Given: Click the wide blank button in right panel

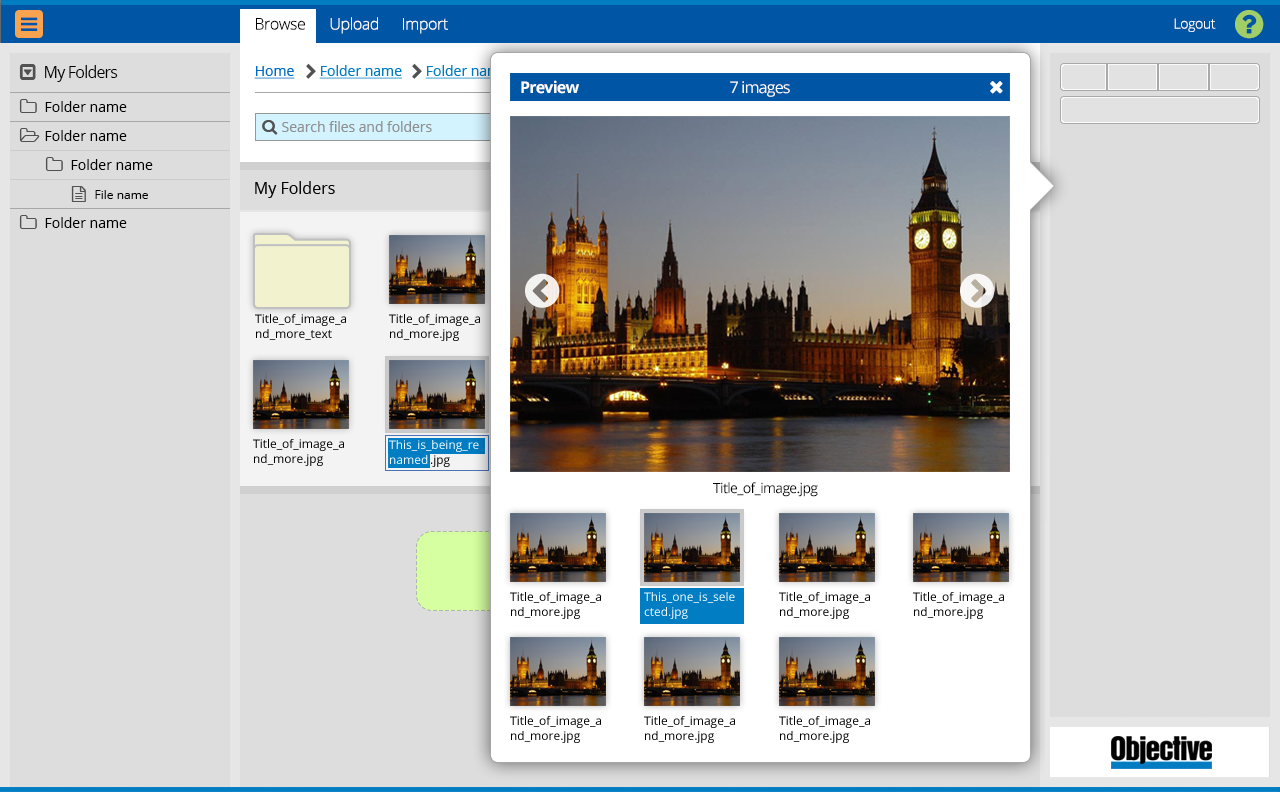Looking at the screenshot, I should coord(1160,110).
